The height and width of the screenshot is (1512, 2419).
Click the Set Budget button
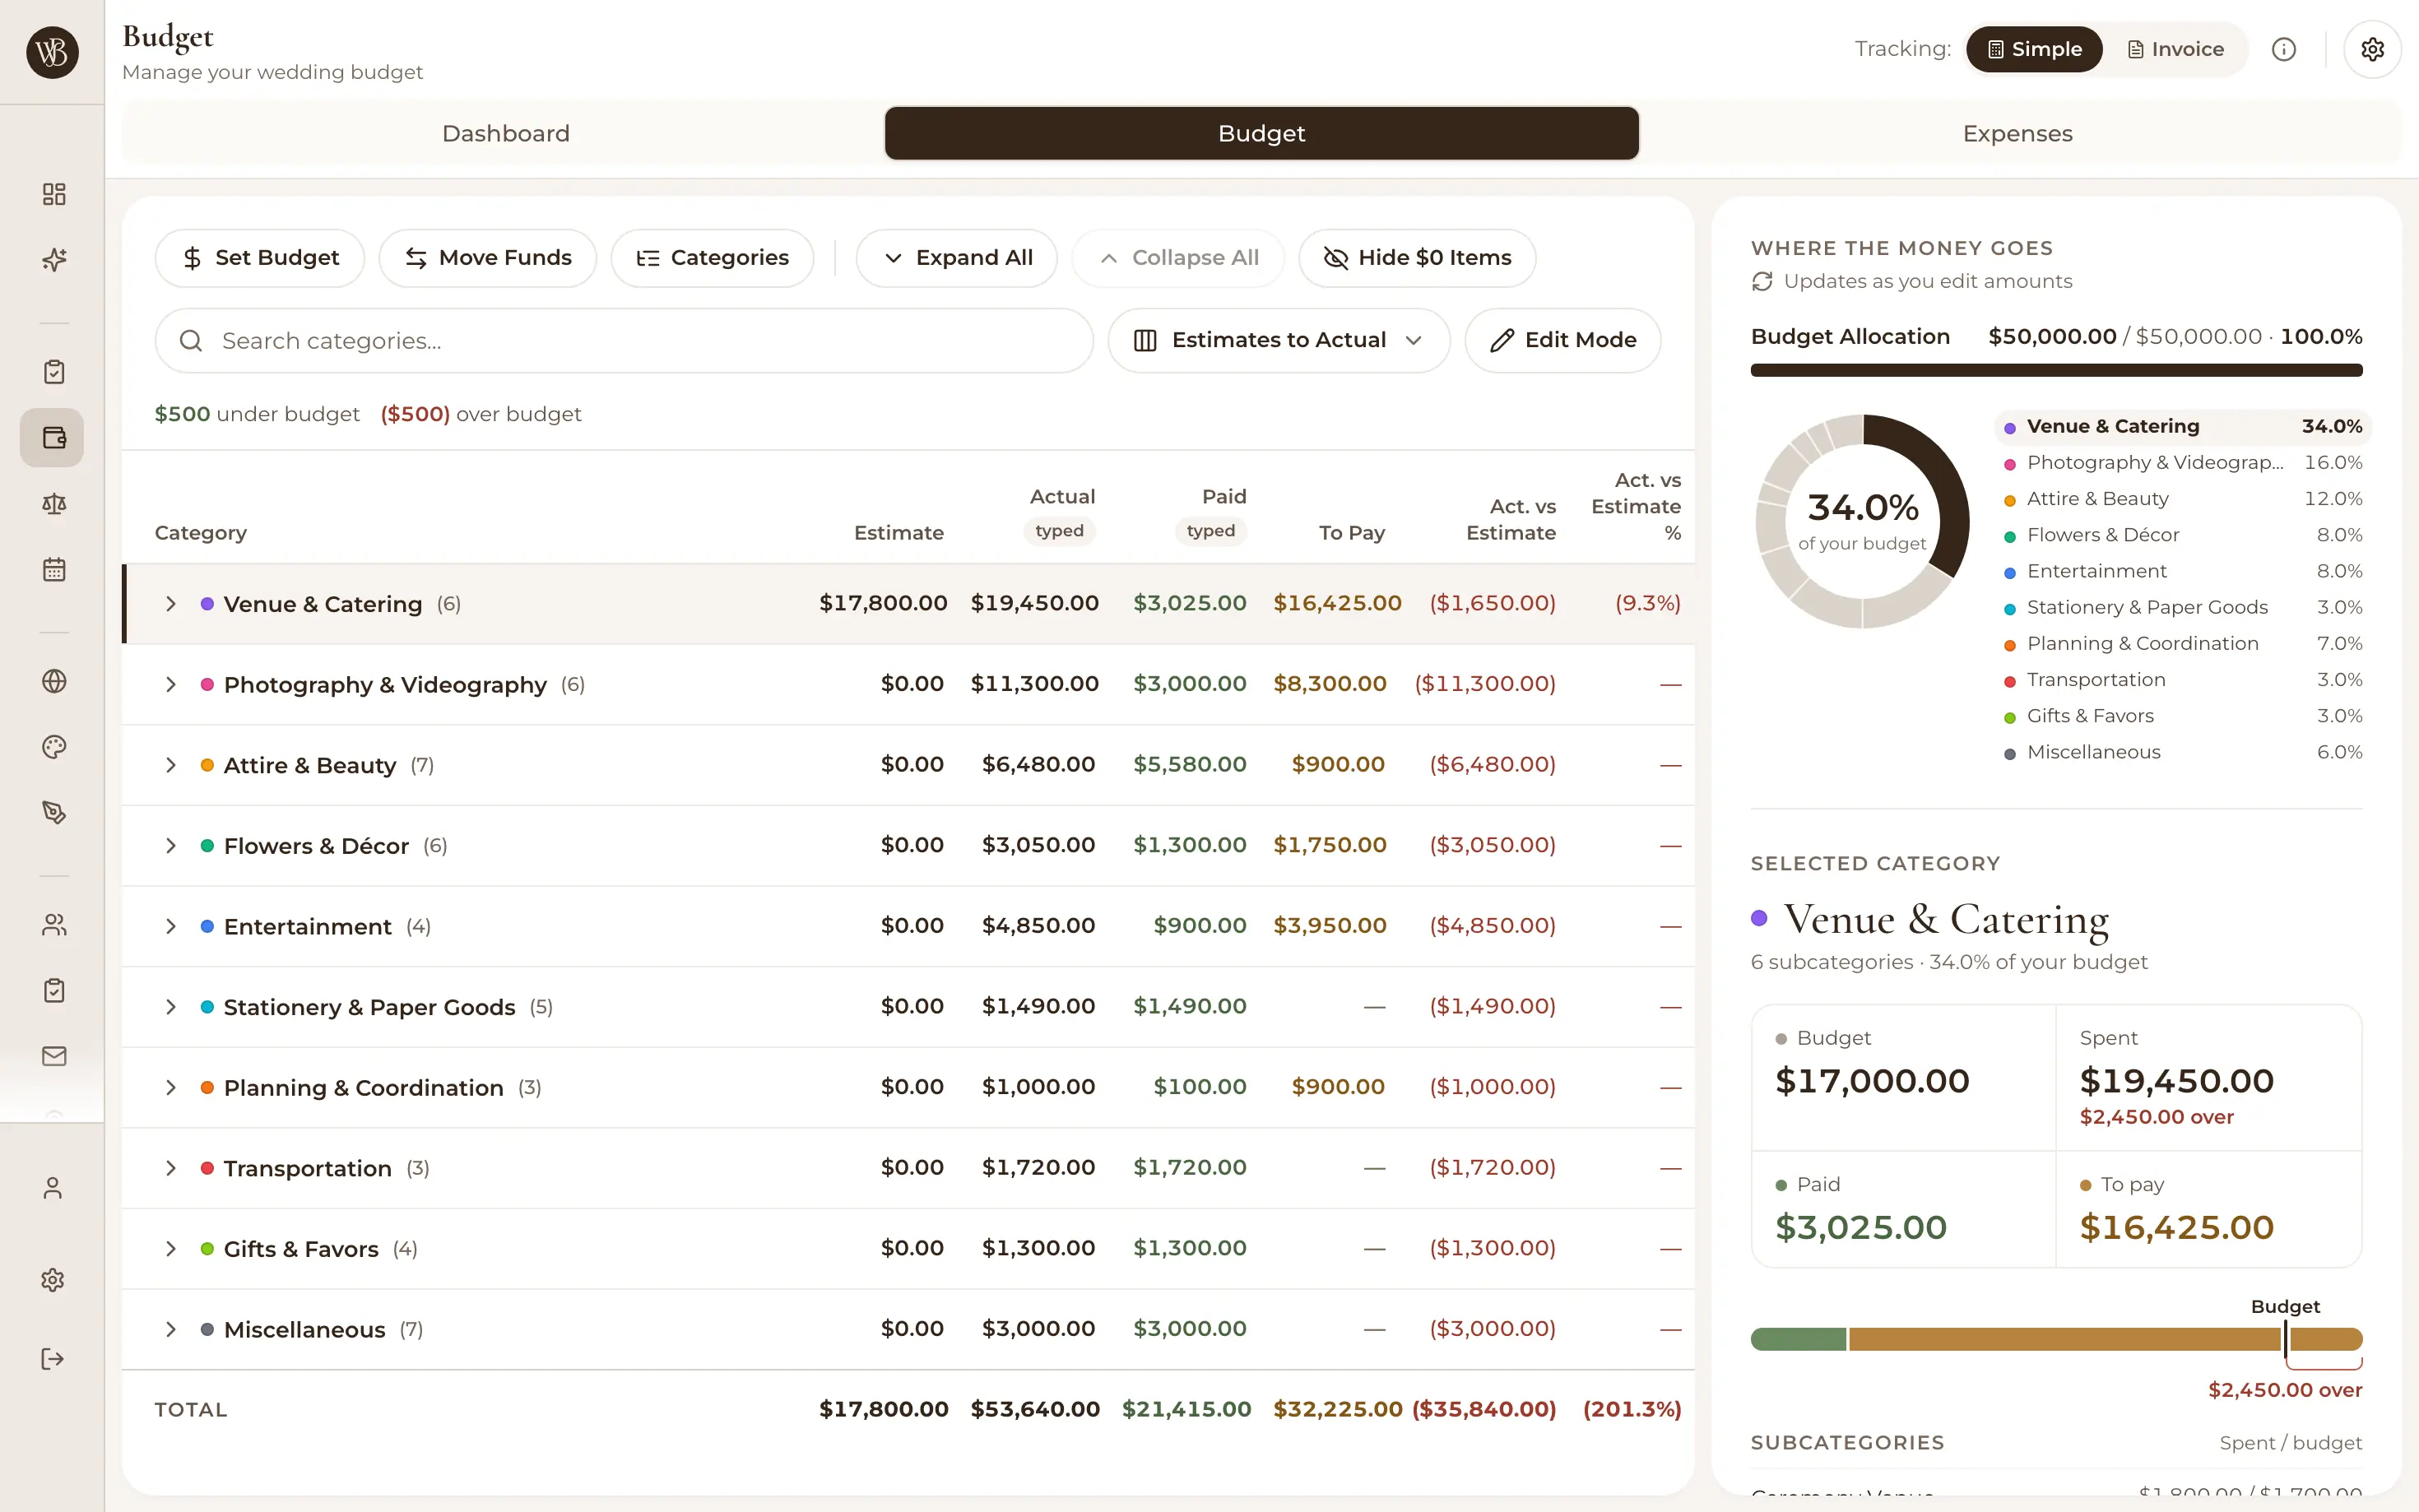(x=260, y=258)
